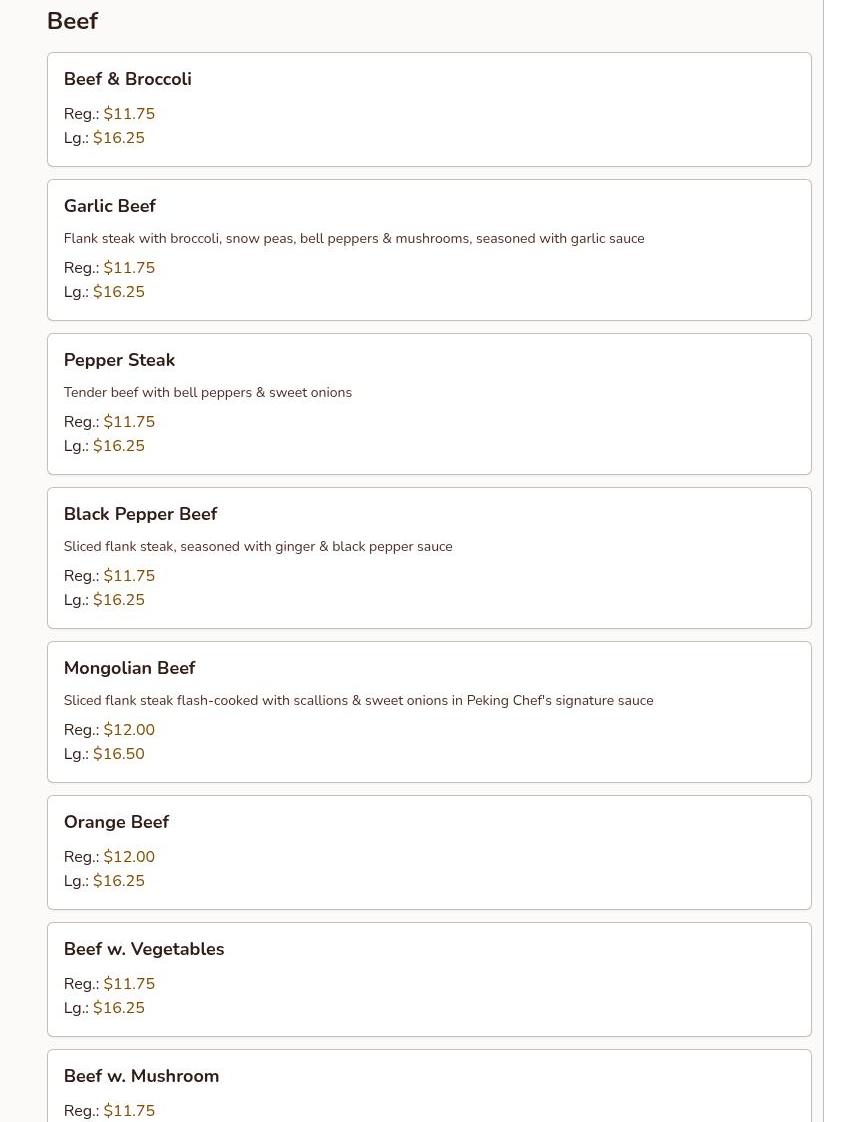Choose Pepper Steak's large price
The width and height of the screenshot is (844, 1122).
coord(118,446)
